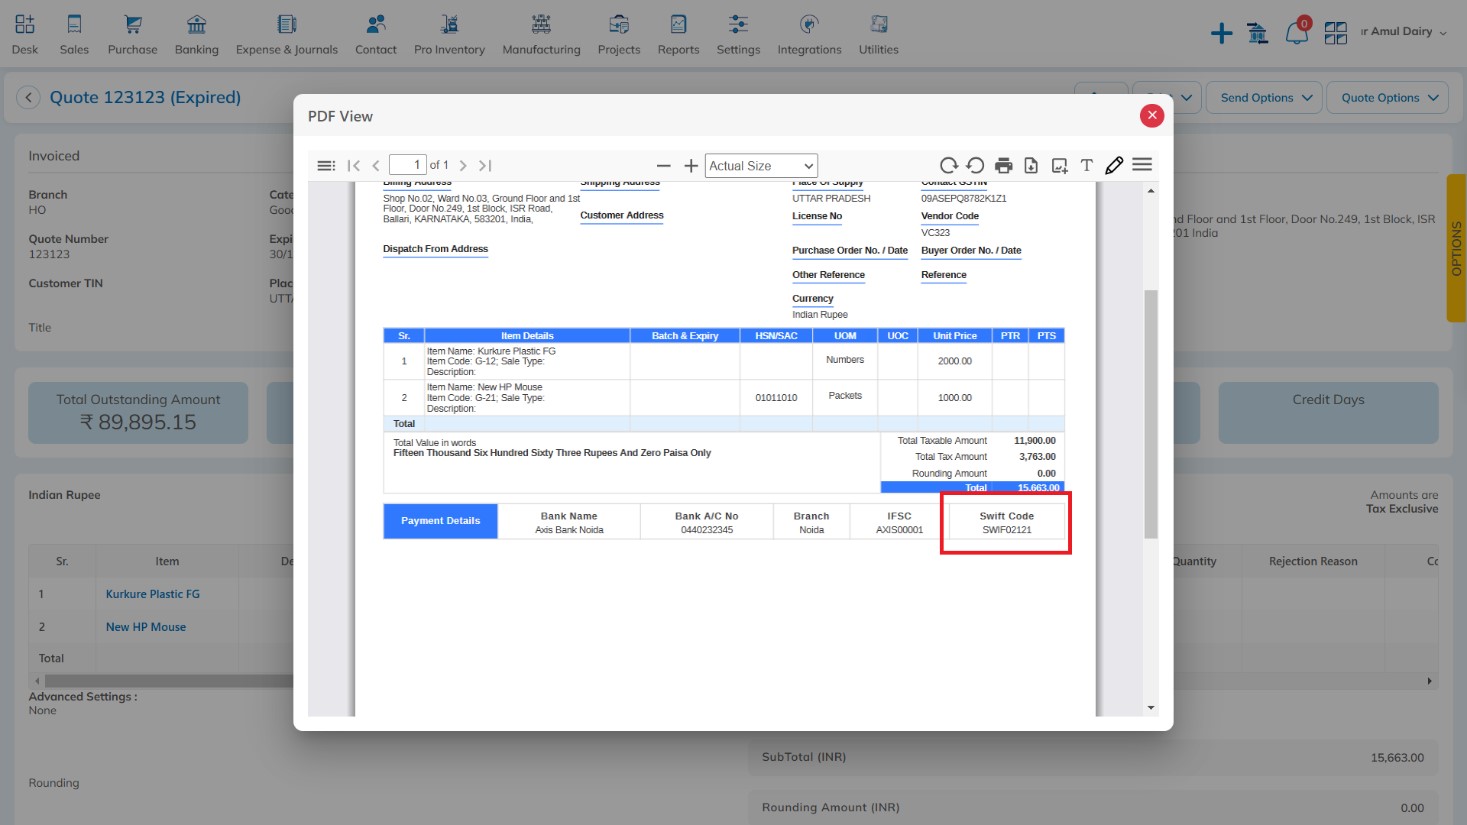Open Expense & Journals module
1467x825 pixels.
pyautogui.click(x=287, y=34)
